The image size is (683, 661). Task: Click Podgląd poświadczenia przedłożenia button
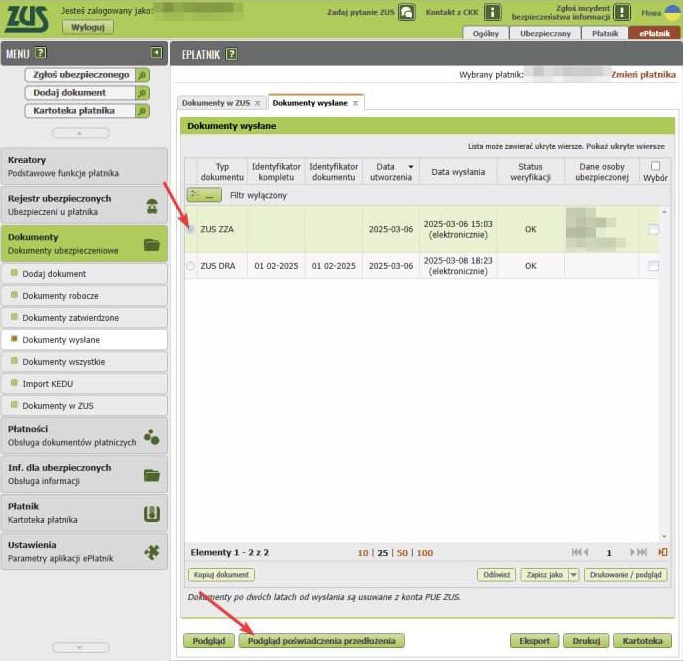(321, 640)
